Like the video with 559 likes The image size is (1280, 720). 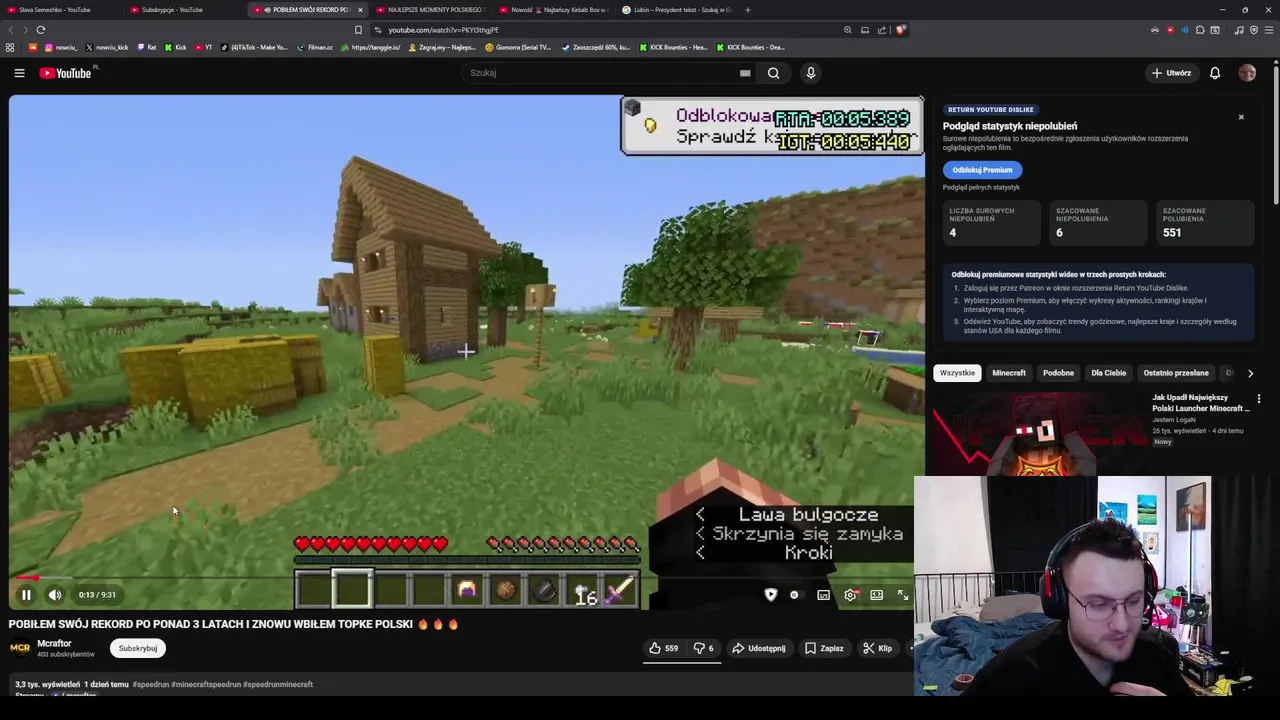pos(663,648)
